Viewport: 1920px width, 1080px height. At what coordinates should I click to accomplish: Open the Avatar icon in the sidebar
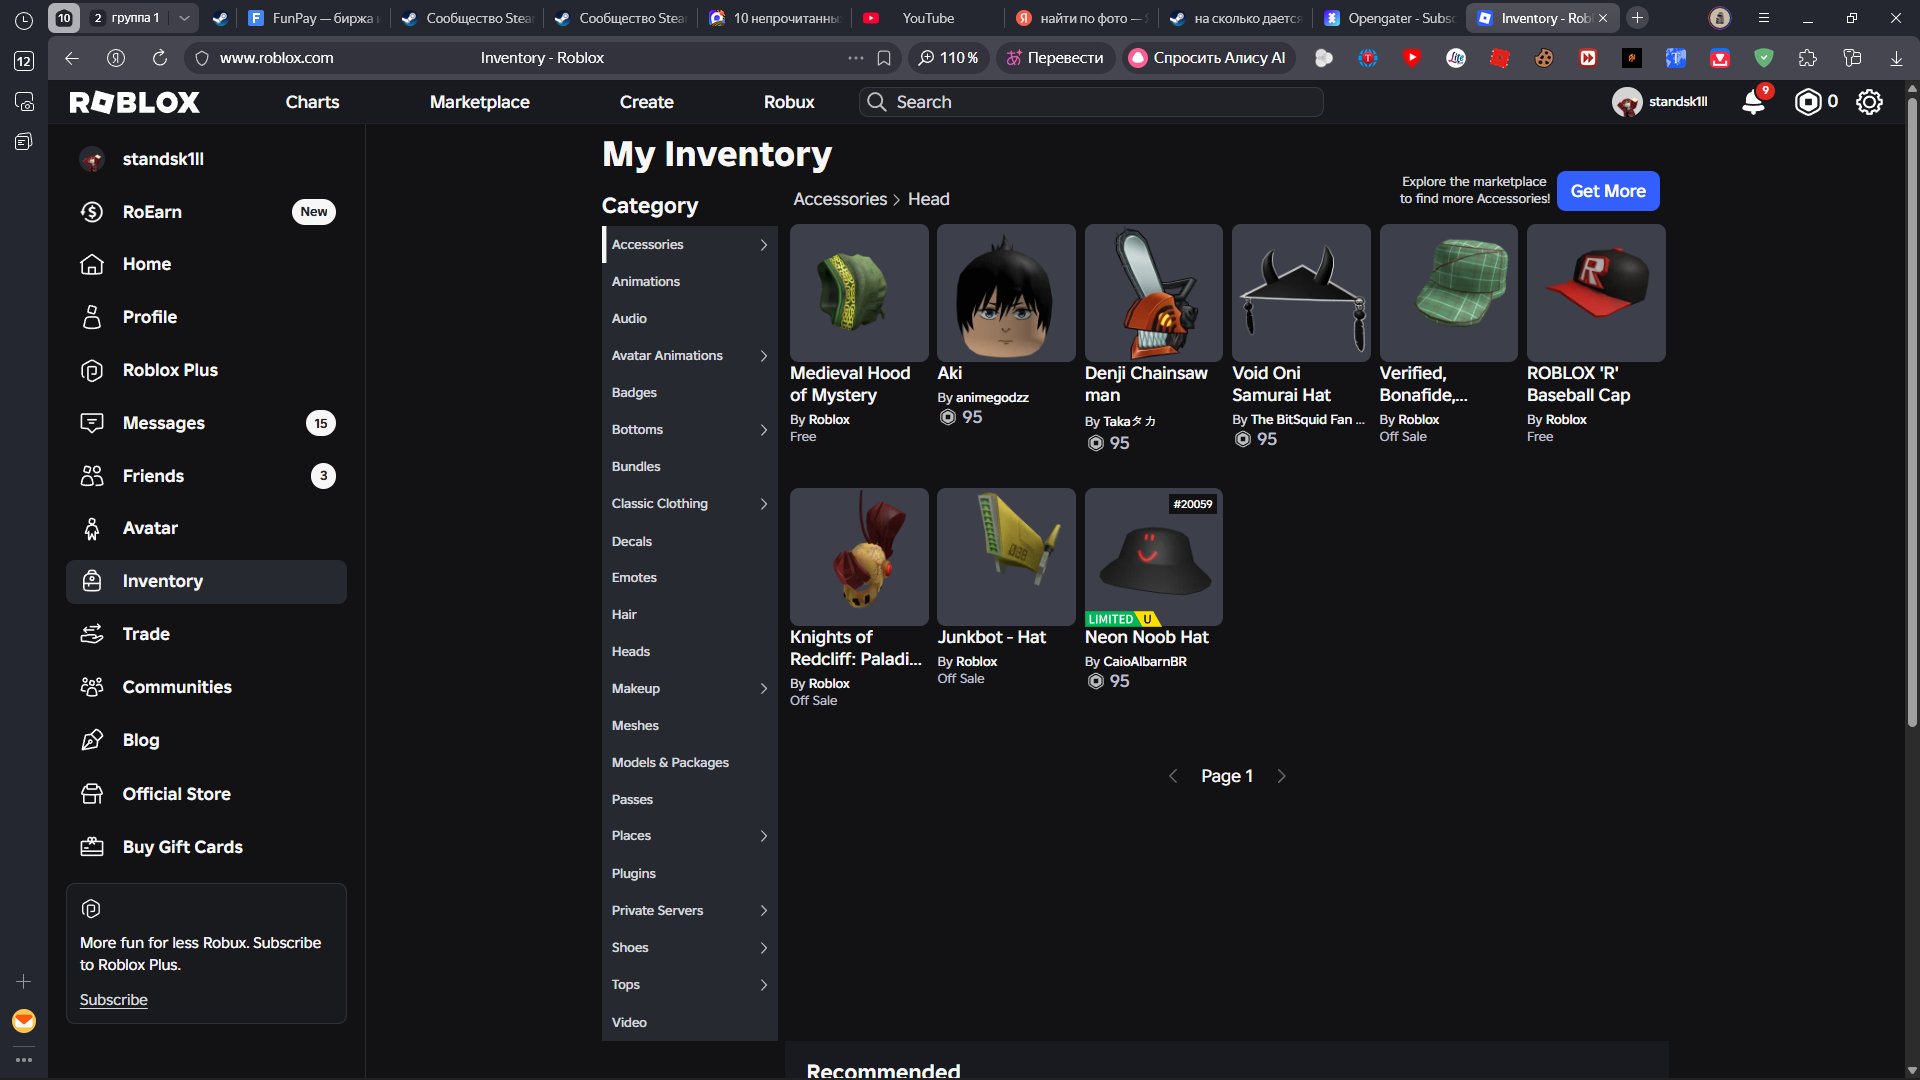[92, 528]
